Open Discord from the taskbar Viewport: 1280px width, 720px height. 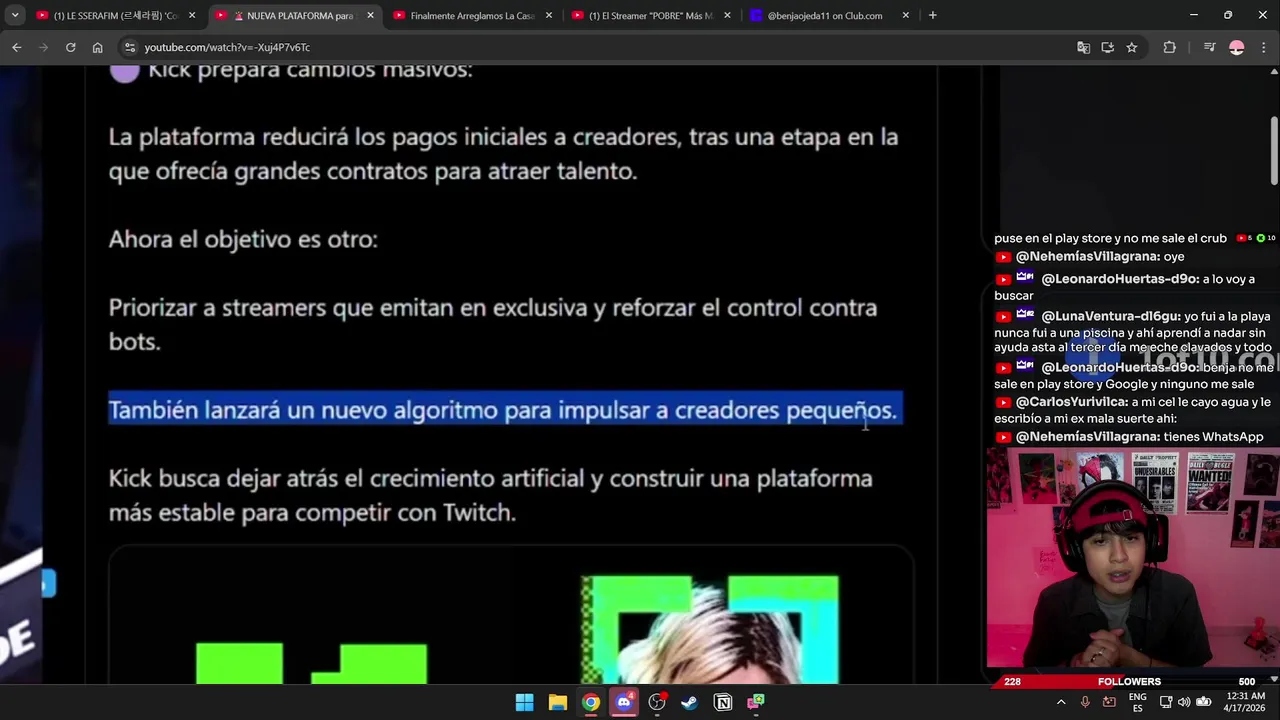coord(624,702)
